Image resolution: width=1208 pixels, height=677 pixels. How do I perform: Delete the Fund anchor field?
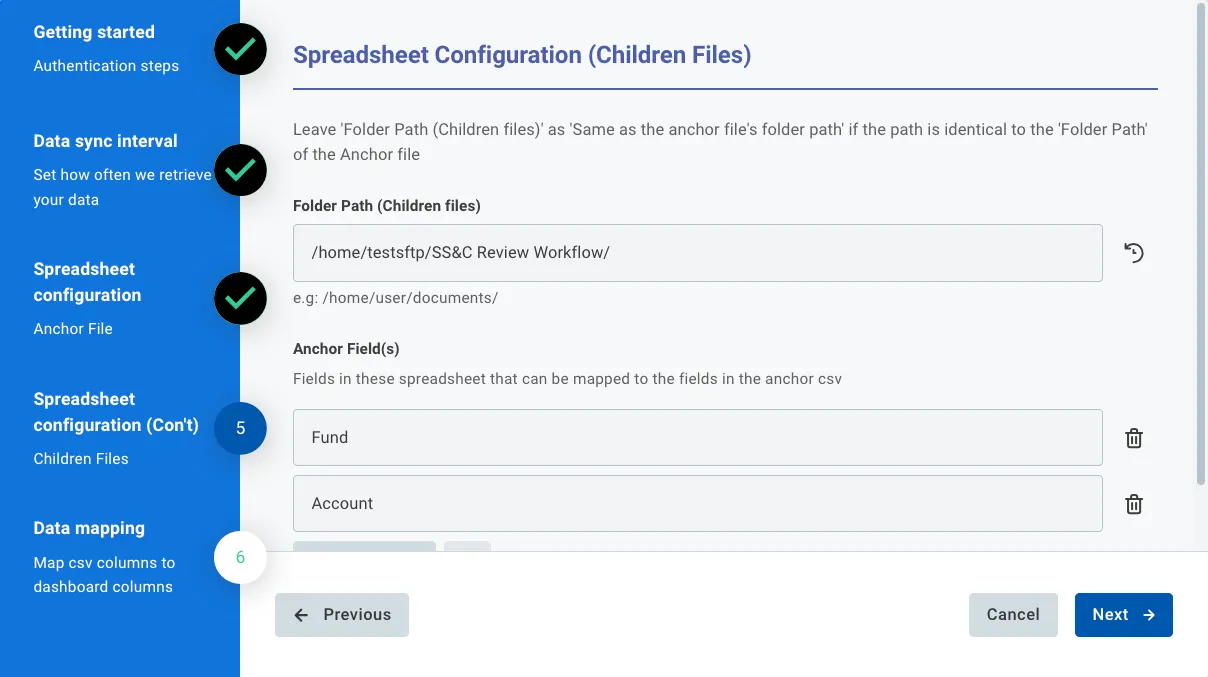1134,438
